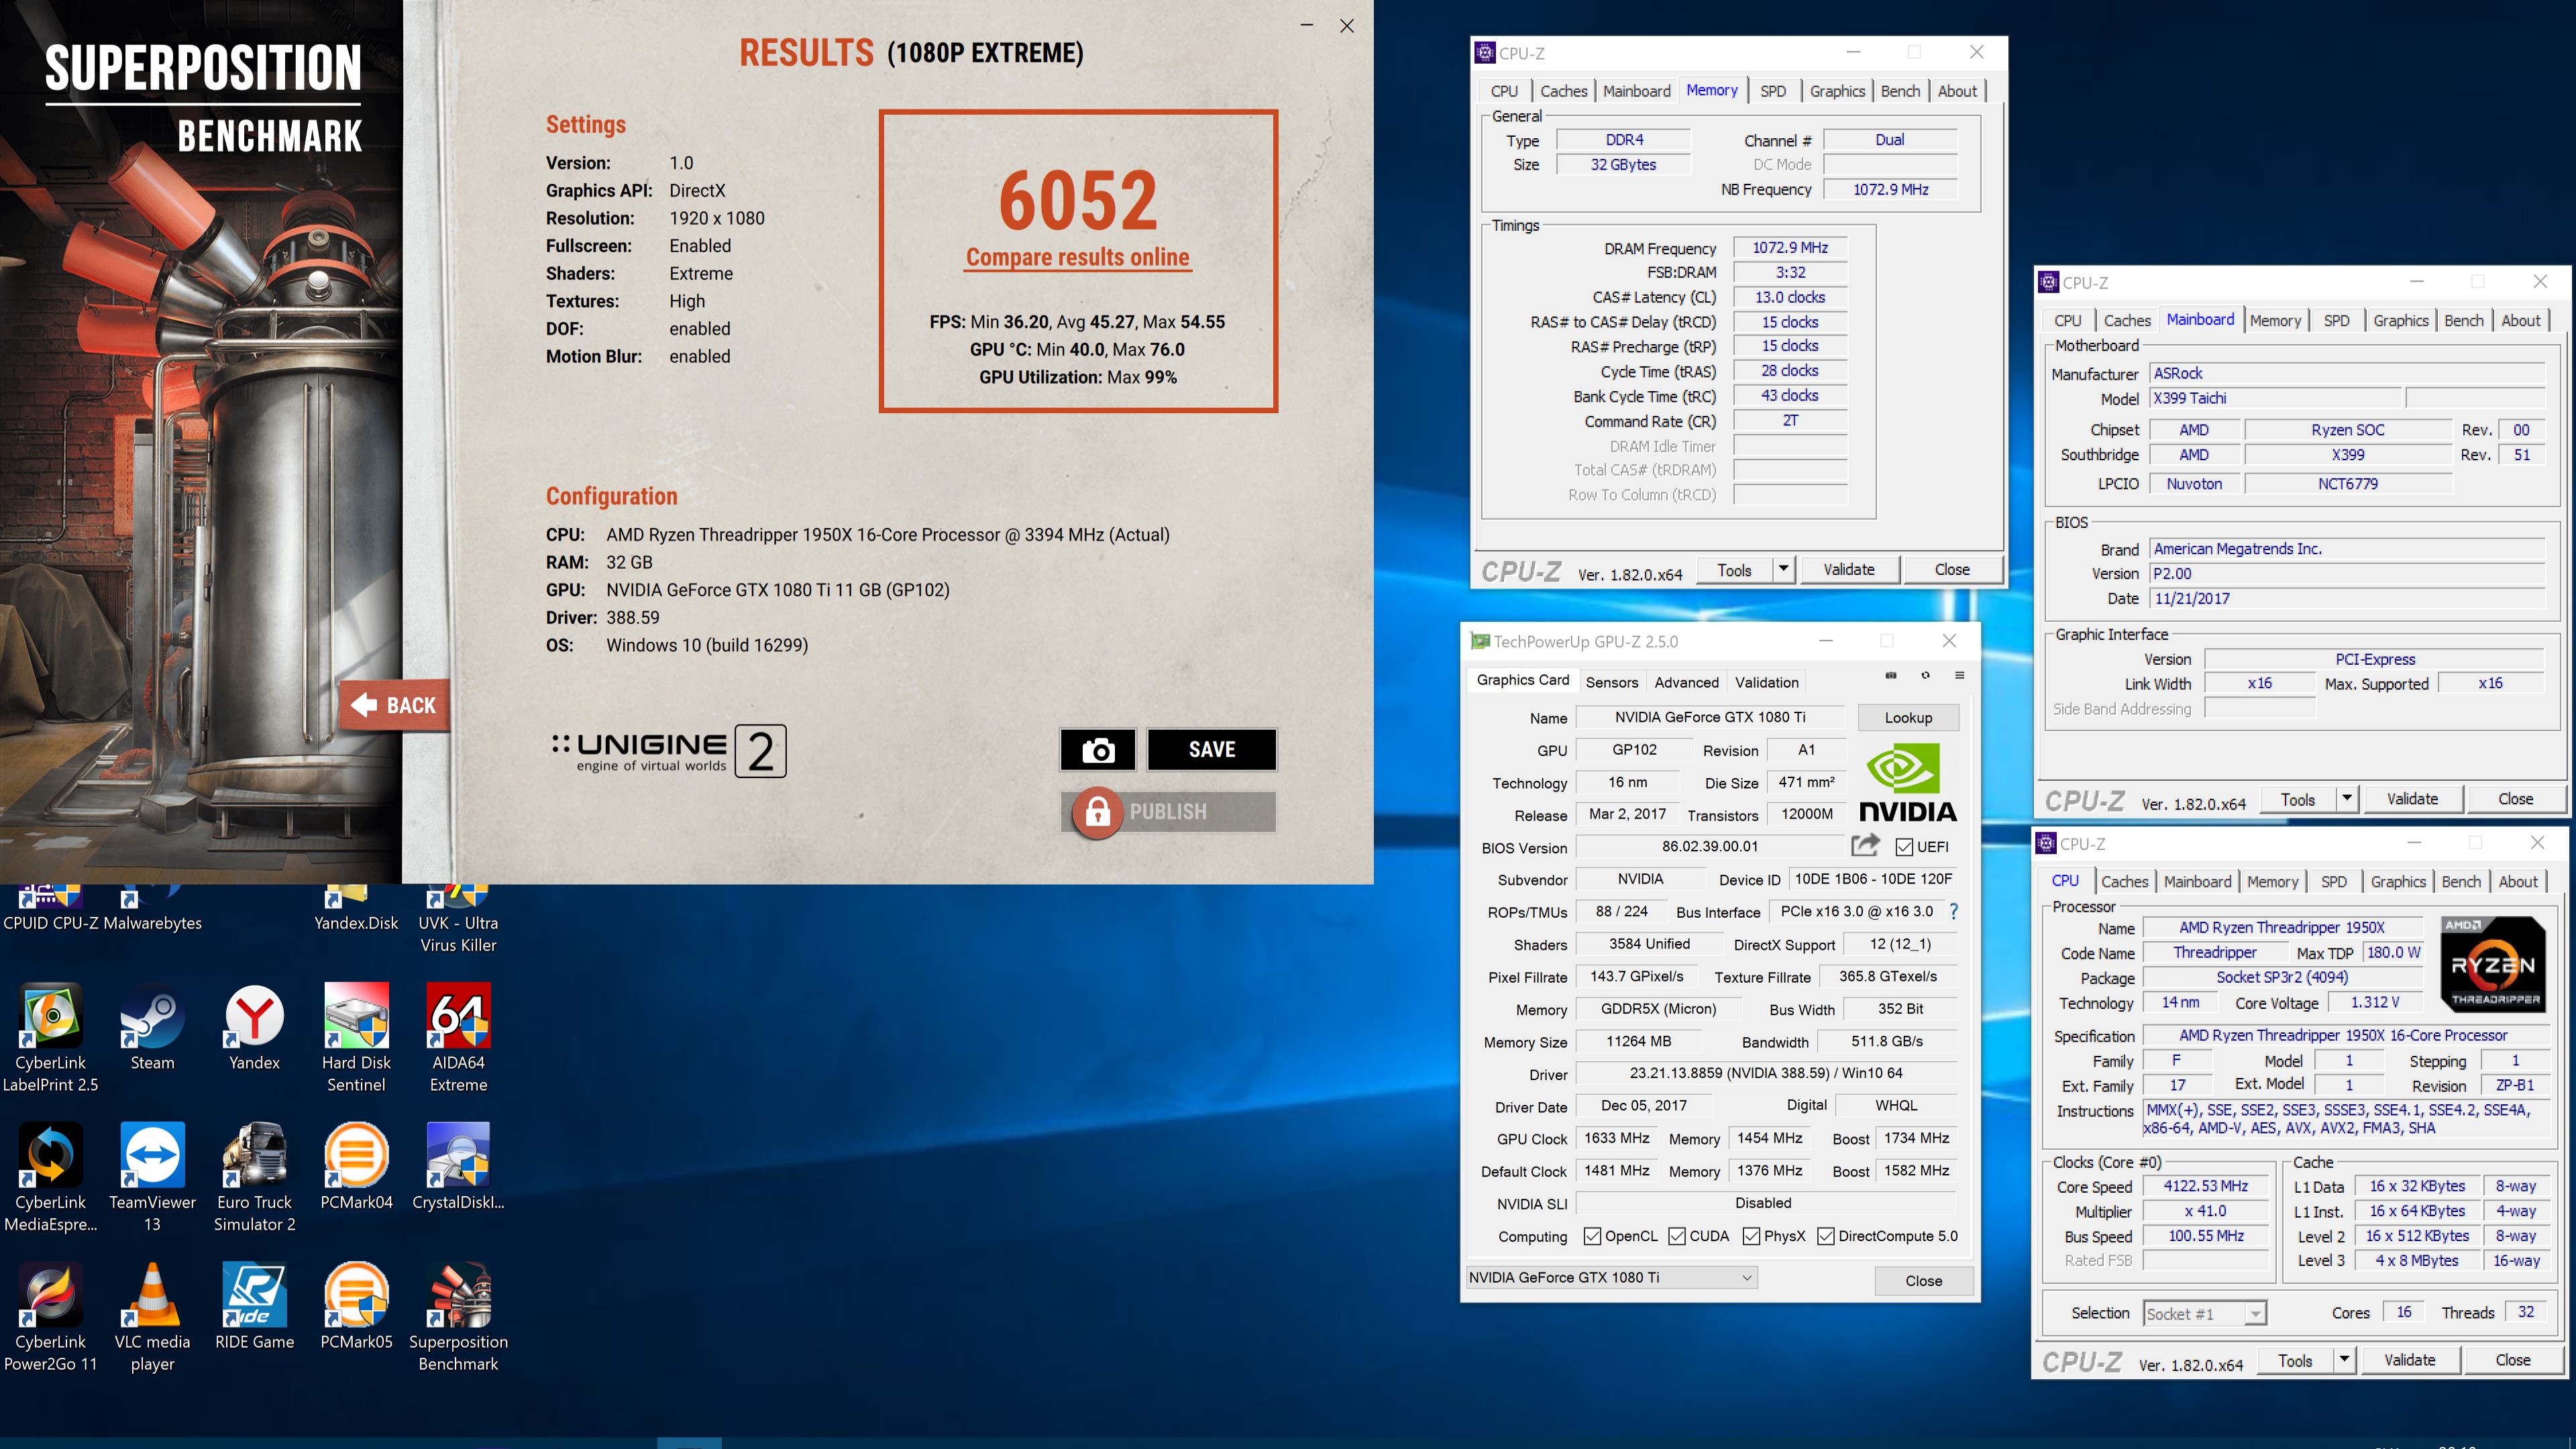Toggle the UEFI checkbox in GPU-Z
Screen dimensions: 2576x1449
(x=1904, y=847)
